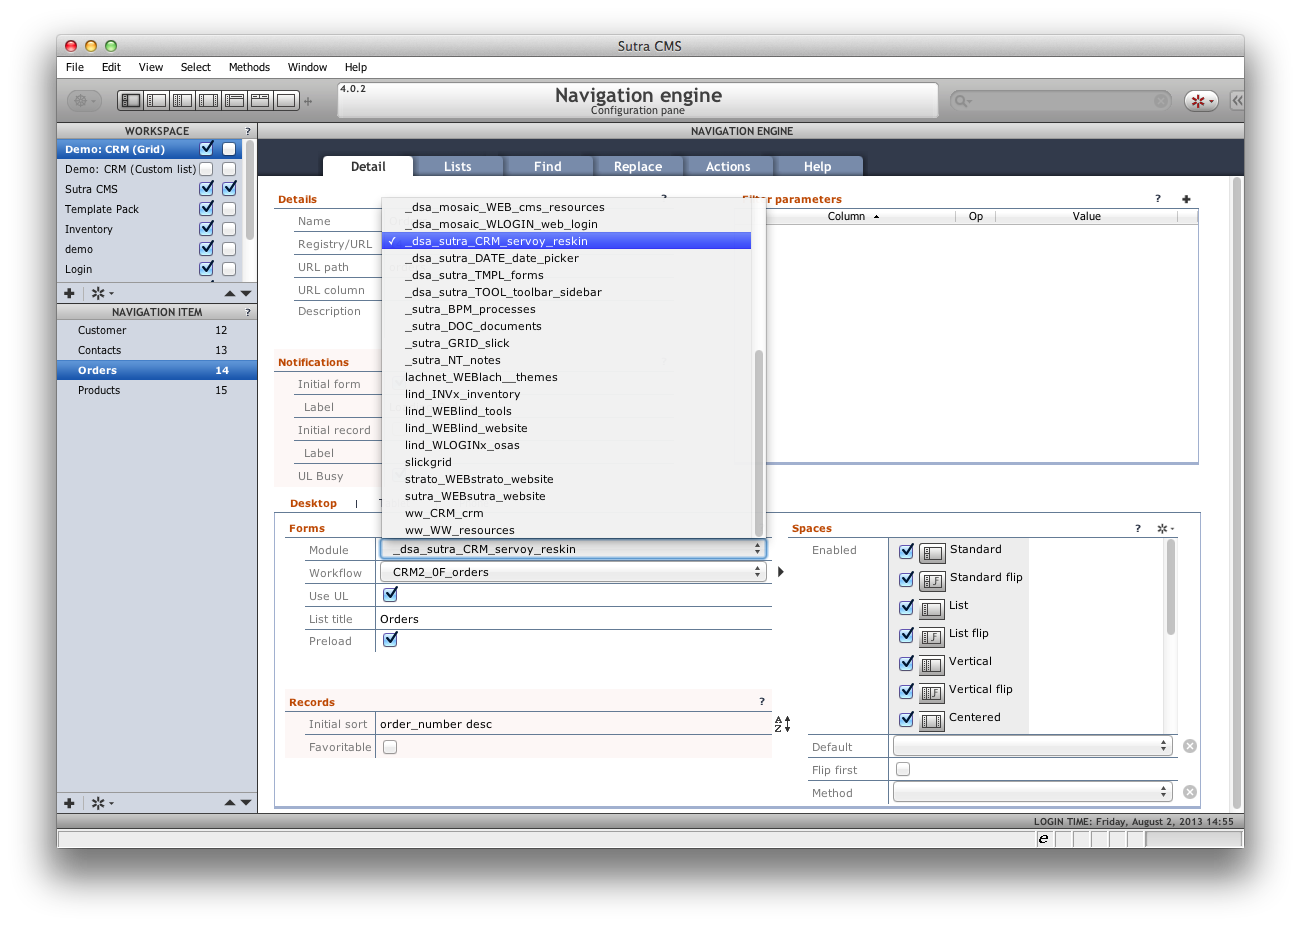
Task: Open the Workflow dropdown
Action: click(x=573, y=572)
